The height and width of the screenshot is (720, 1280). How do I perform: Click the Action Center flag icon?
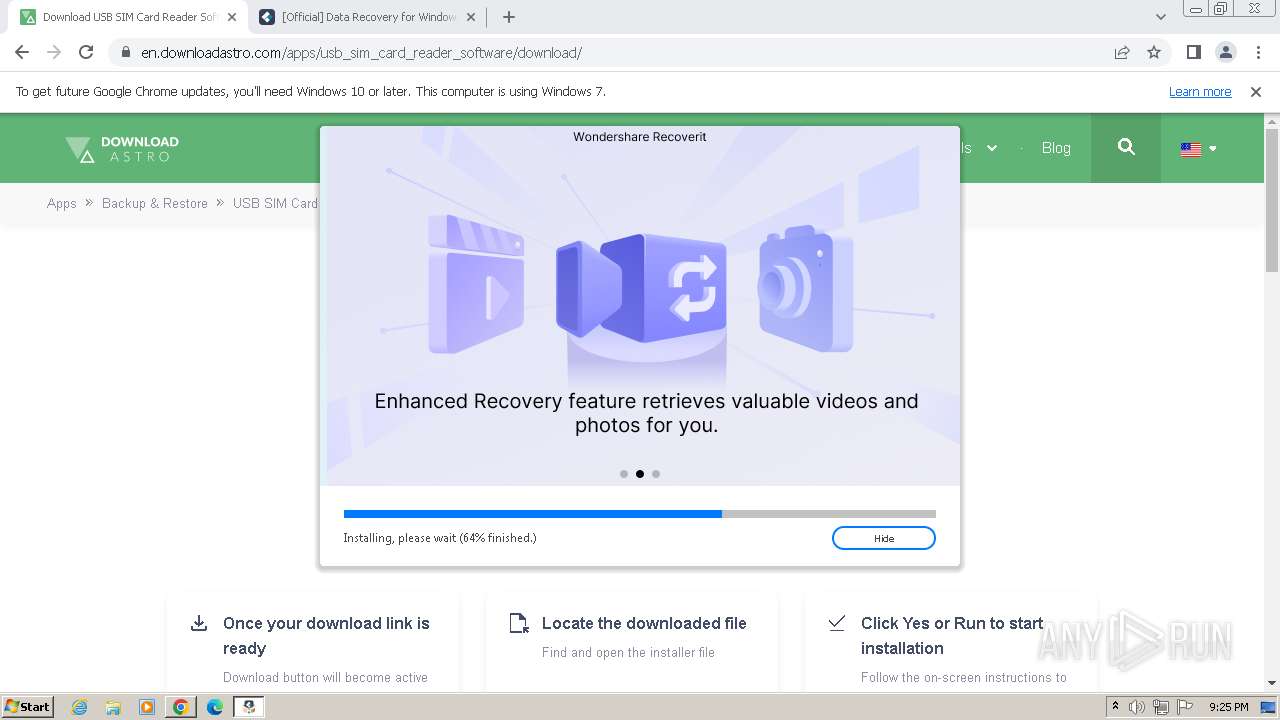point(1183,707)
